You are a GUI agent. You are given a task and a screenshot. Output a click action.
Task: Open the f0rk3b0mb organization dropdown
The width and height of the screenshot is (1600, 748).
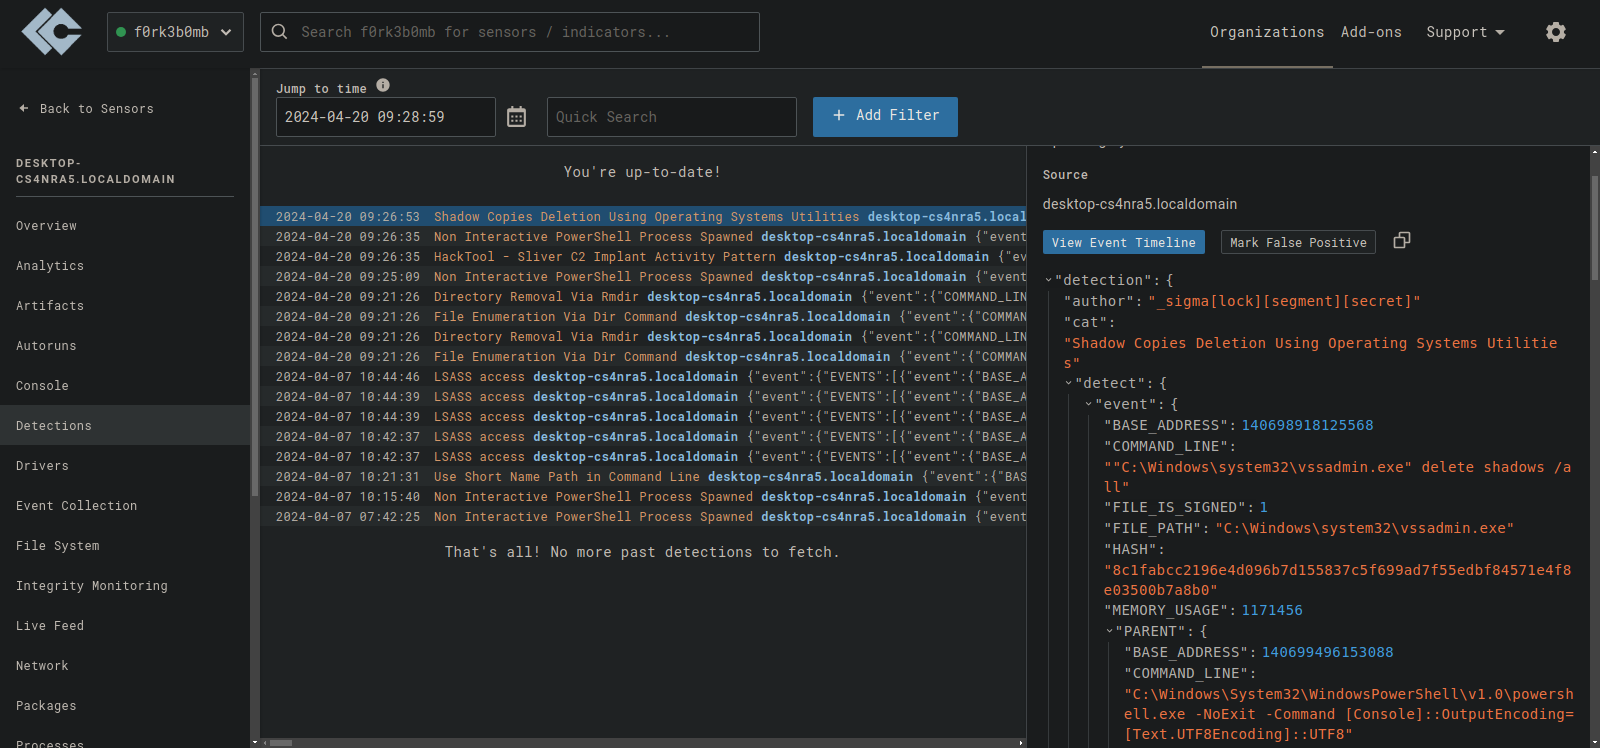tap(175, 32)
